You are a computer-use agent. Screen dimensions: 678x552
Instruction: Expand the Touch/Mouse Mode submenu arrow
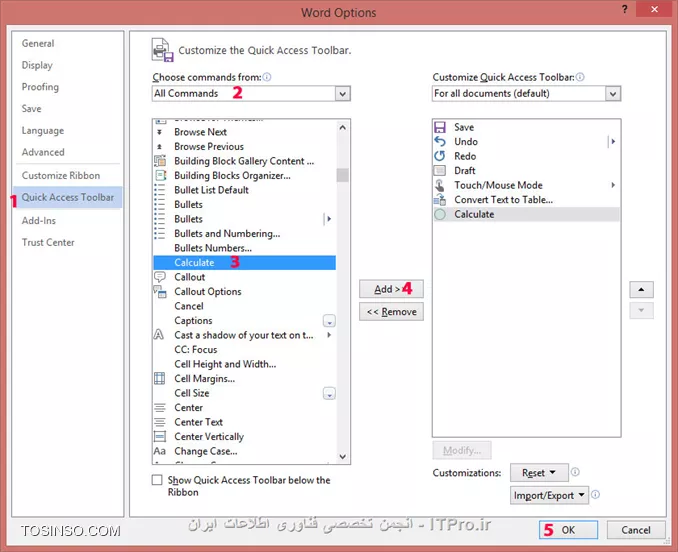coord(613,185)
